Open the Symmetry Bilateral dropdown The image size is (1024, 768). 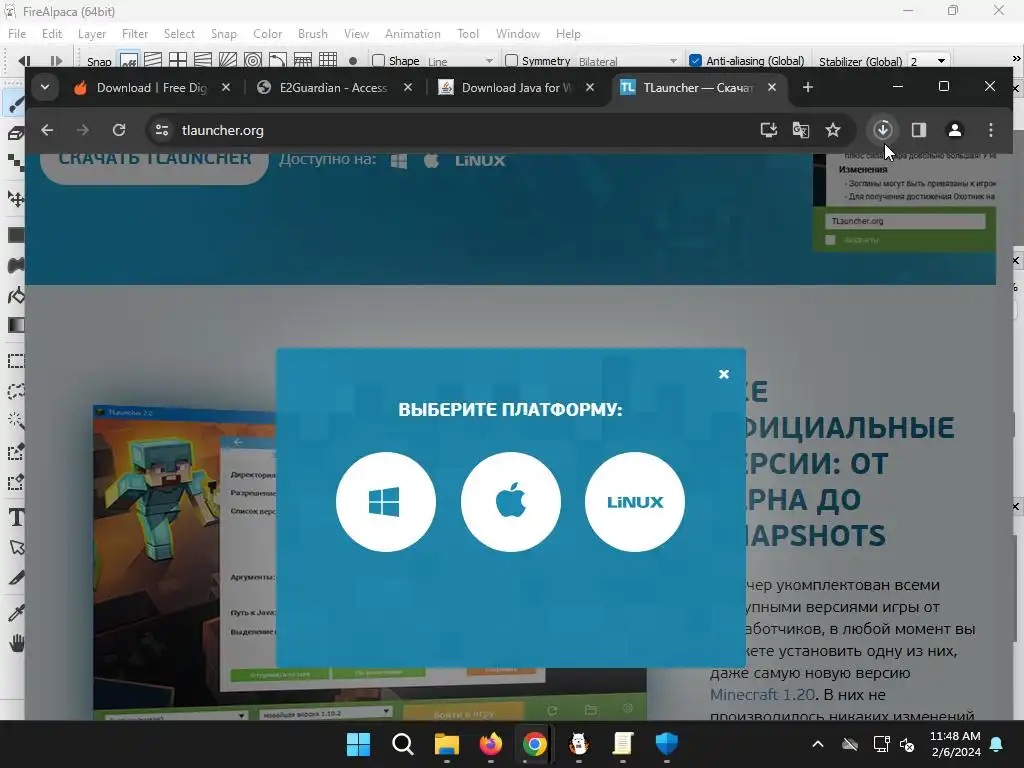click(628, 61)
